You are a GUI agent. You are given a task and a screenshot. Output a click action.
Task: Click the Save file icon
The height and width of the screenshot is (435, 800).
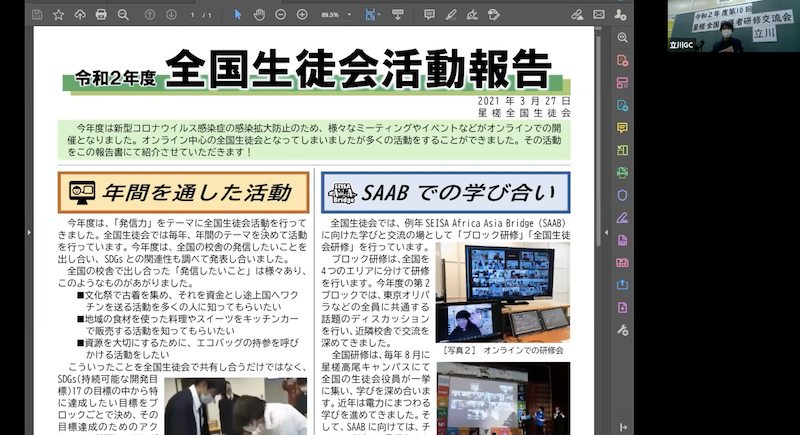(37, 15)
